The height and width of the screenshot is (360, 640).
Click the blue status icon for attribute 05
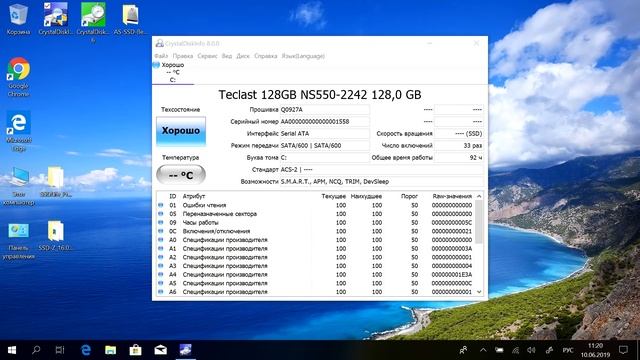pos(160,213)
